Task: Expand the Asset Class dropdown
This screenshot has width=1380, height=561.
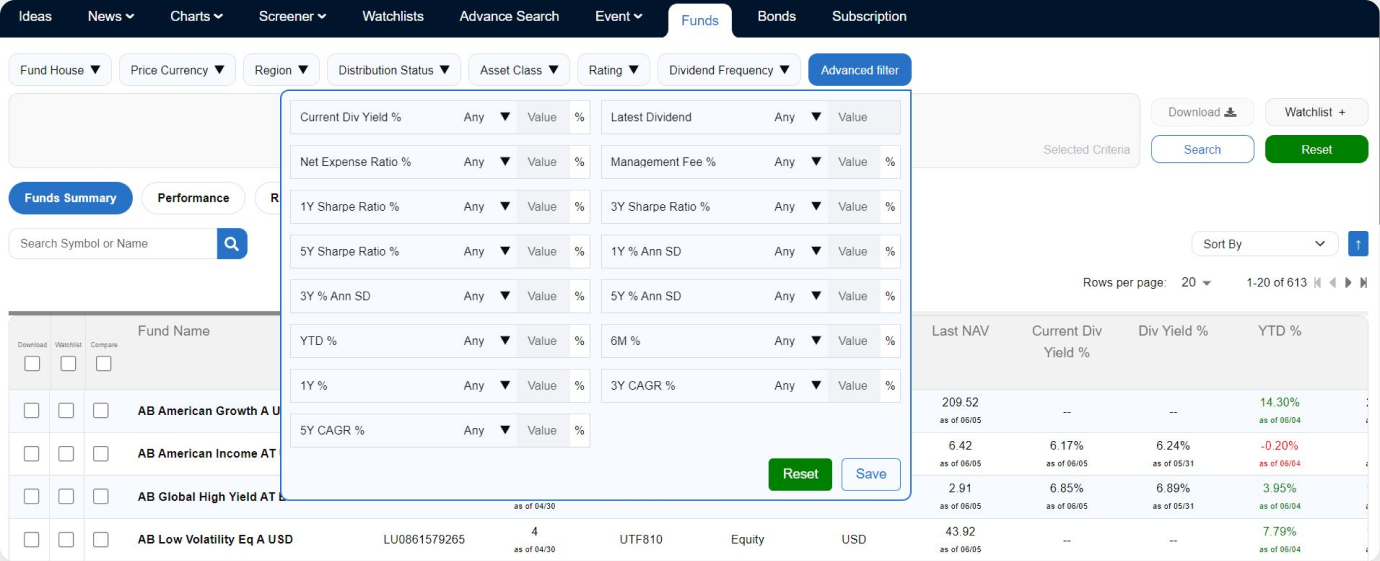Action: click(x=519, y=70)
